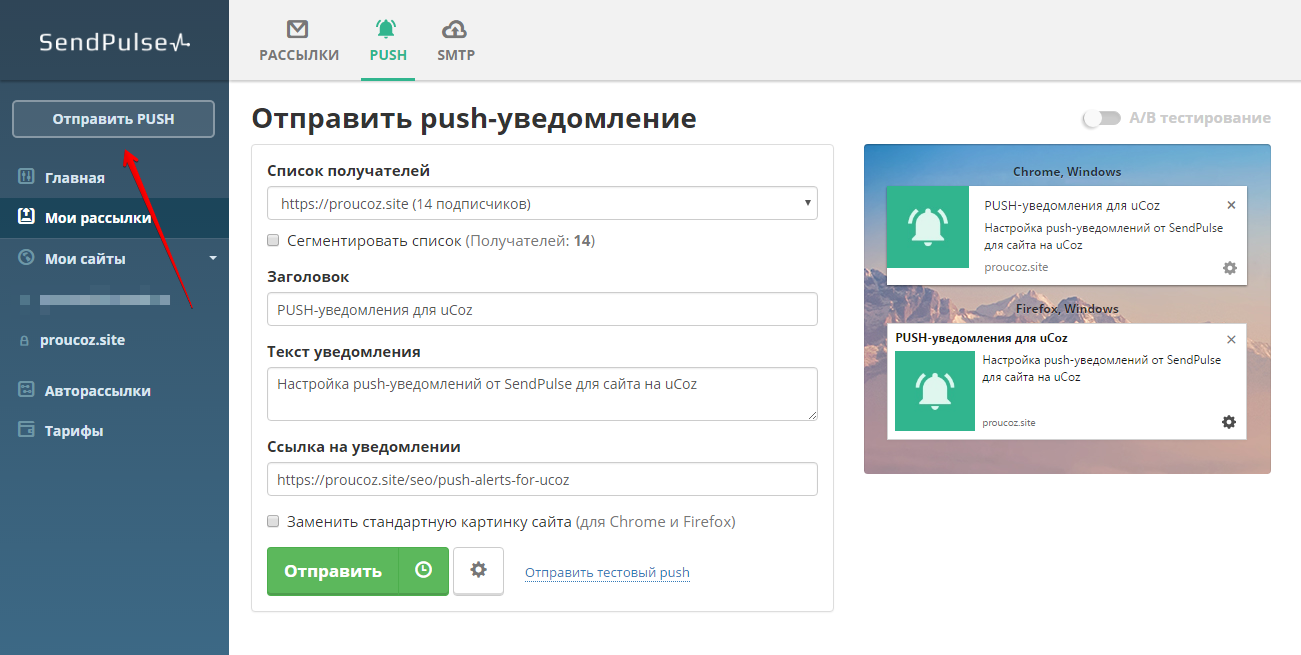
Task: Click the bell icon above PUSH
Action: click(x=387, y=28)
